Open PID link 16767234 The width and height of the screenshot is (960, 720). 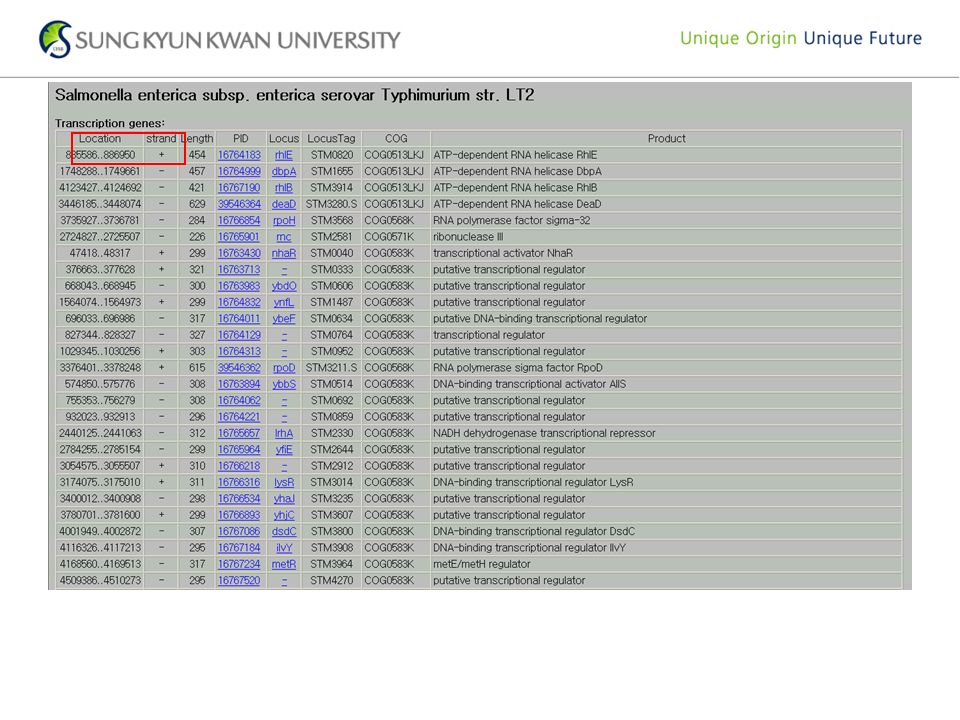click(x=239, y=564)
